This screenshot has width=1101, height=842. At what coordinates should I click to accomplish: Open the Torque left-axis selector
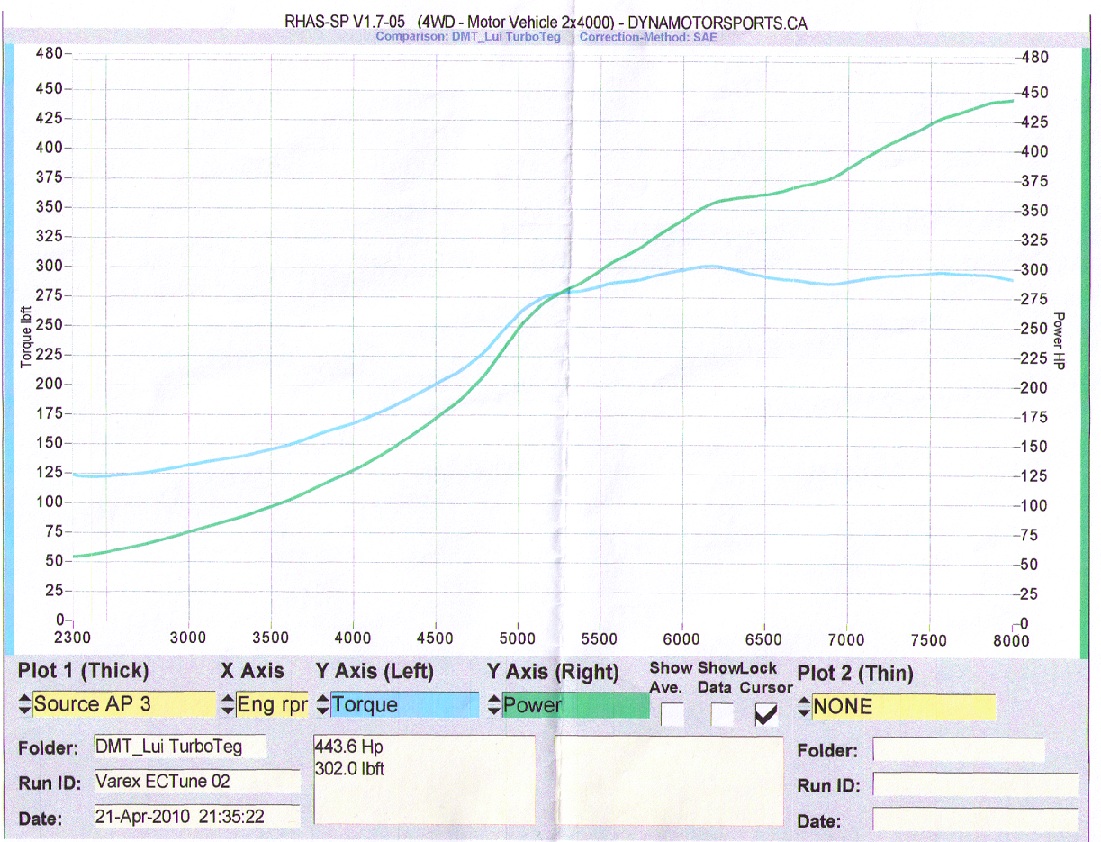[x=404, y=705]
